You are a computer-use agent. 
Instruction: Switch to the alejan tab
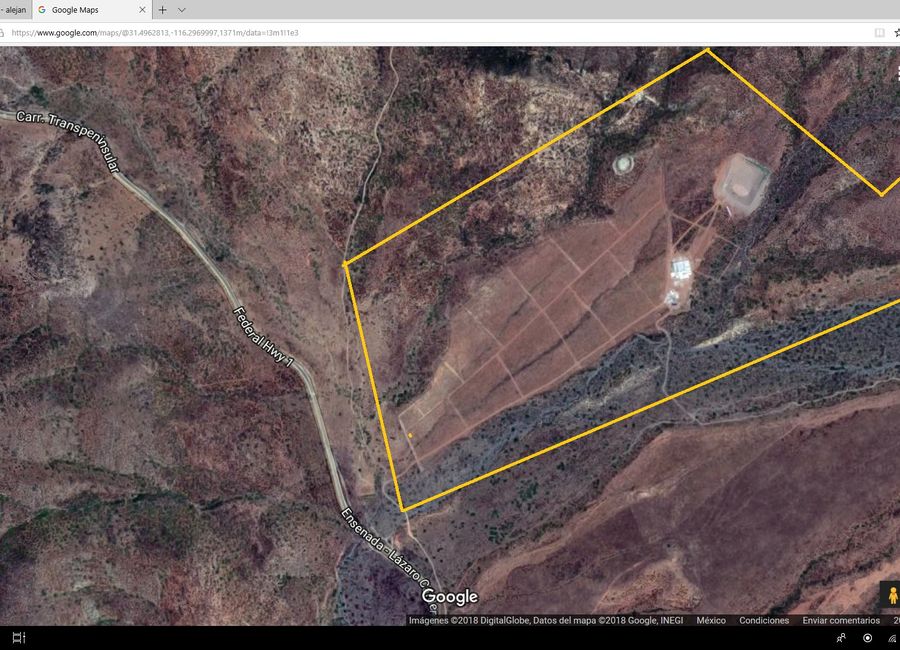click(x=12, y=9)
